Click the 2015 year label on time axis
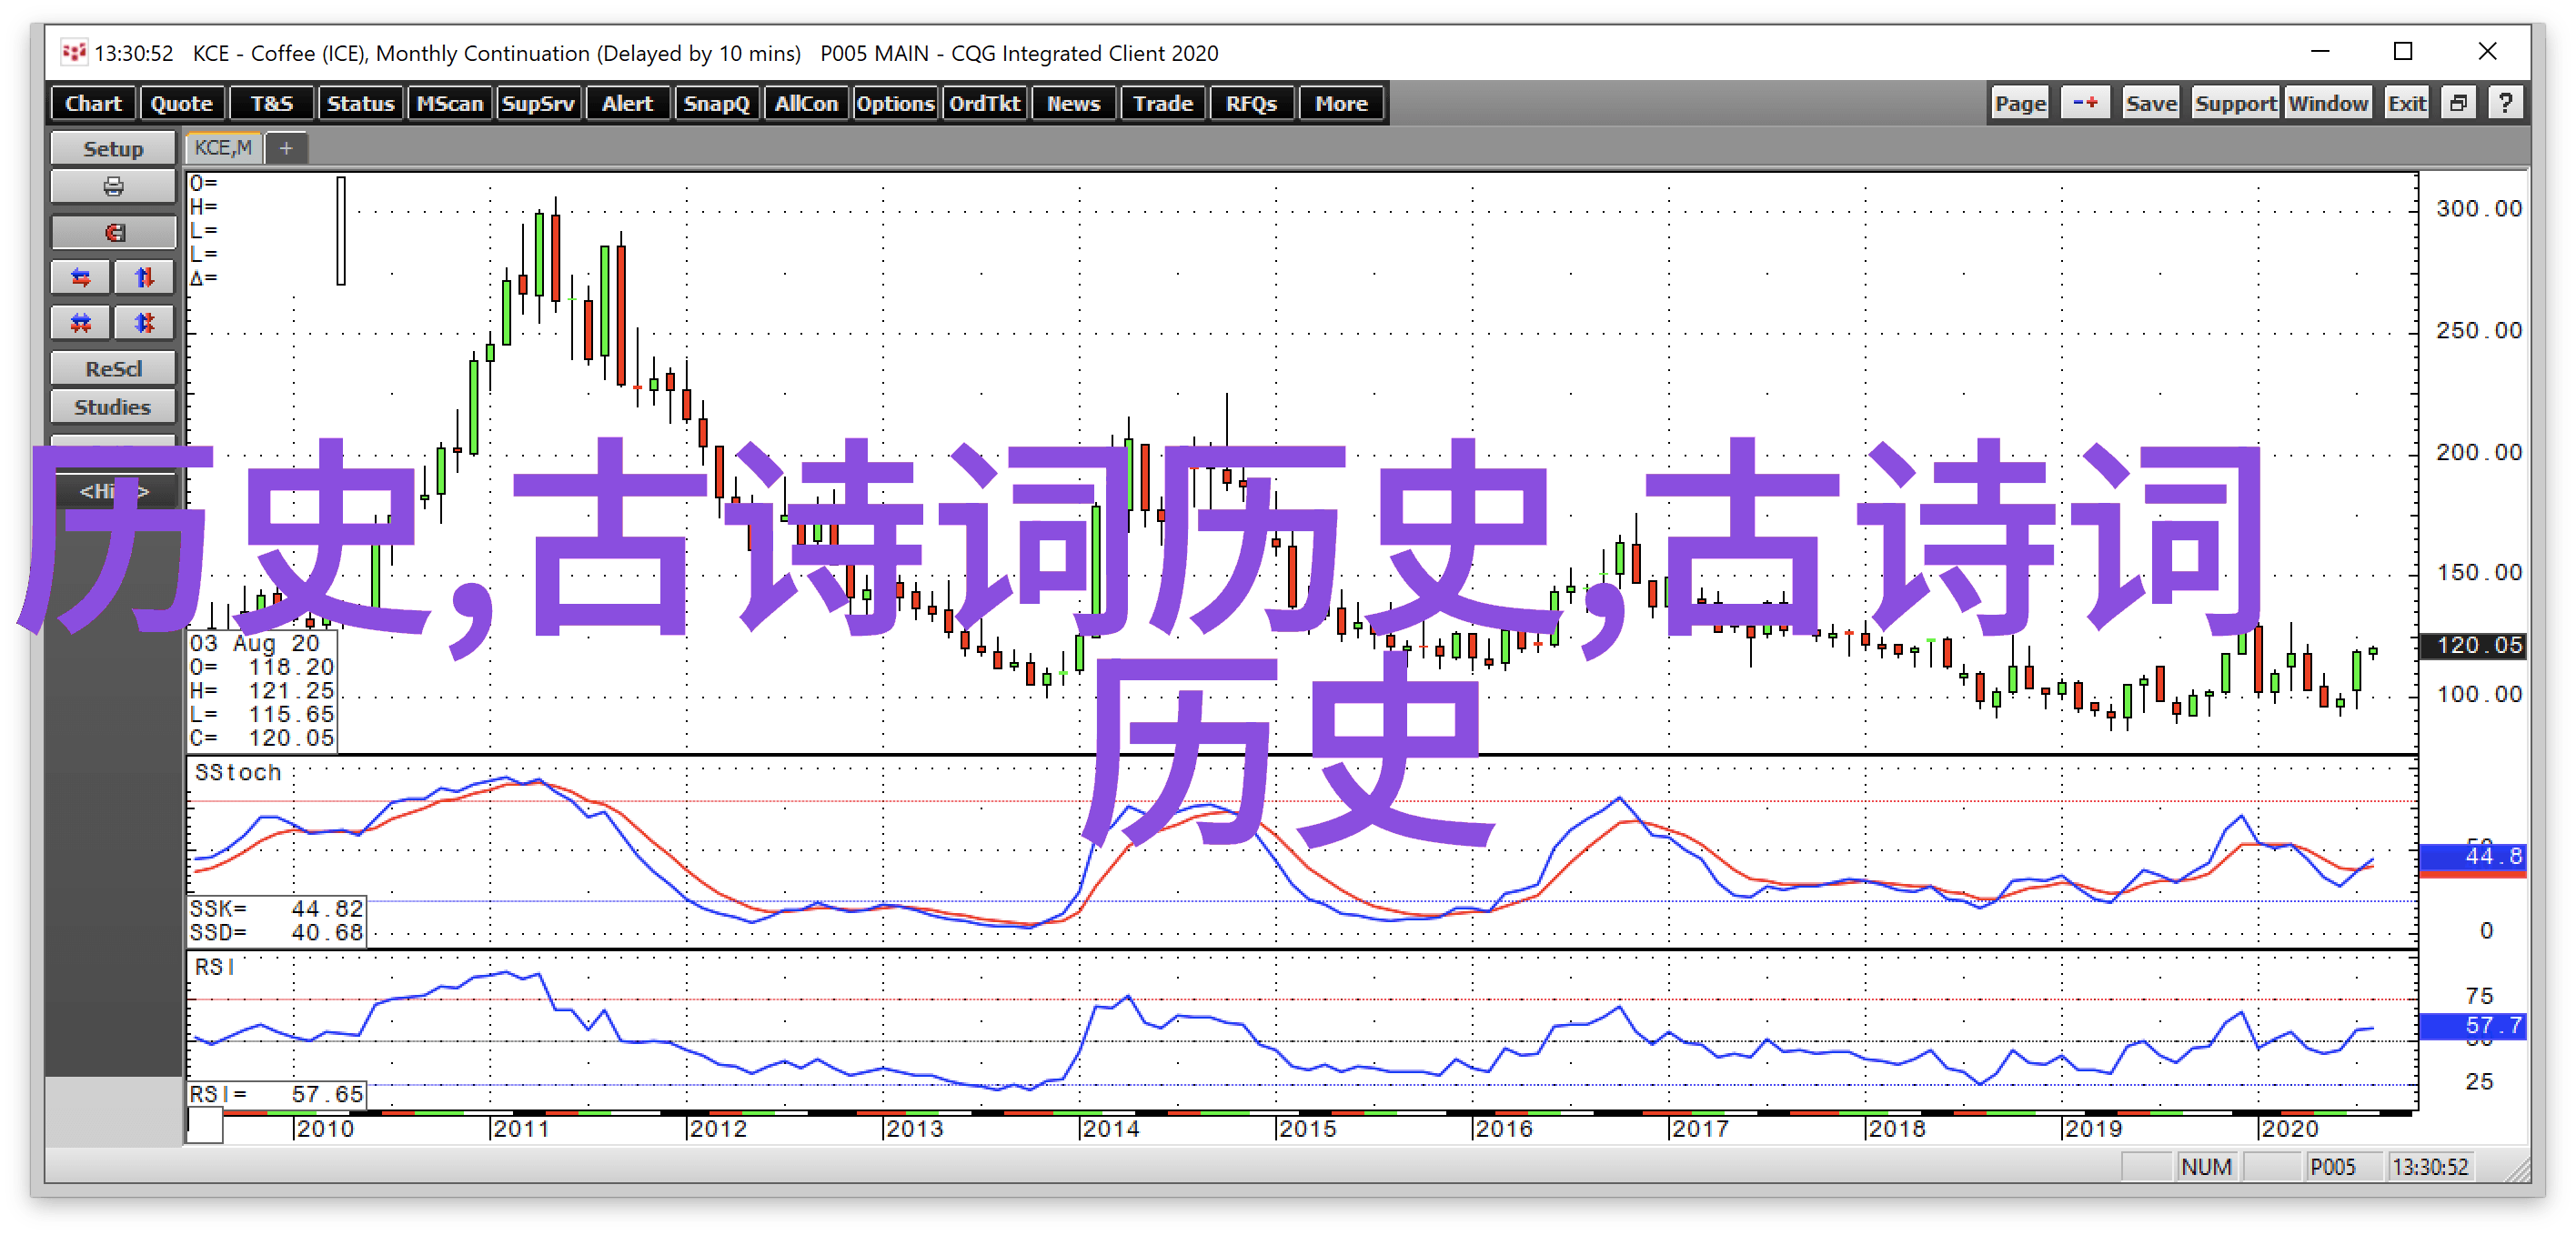2576x1235 pixels. 1307,1129
